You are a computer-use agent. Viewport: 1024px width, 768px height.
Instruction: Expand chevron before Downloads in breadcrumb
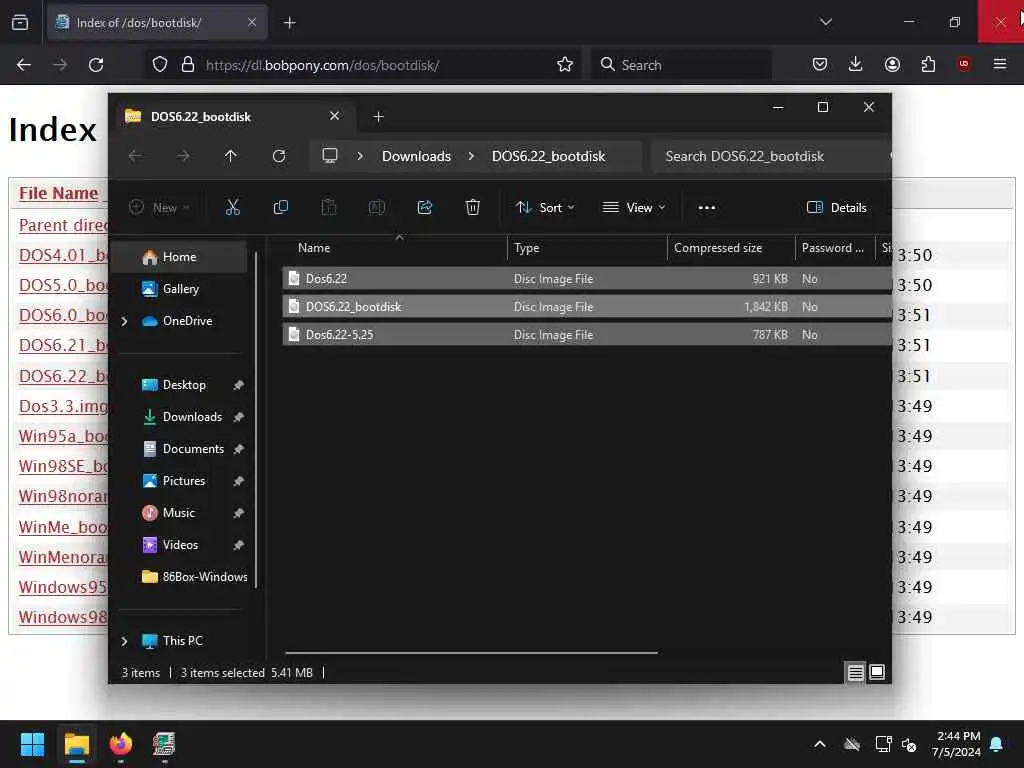[x=360, y=157]
